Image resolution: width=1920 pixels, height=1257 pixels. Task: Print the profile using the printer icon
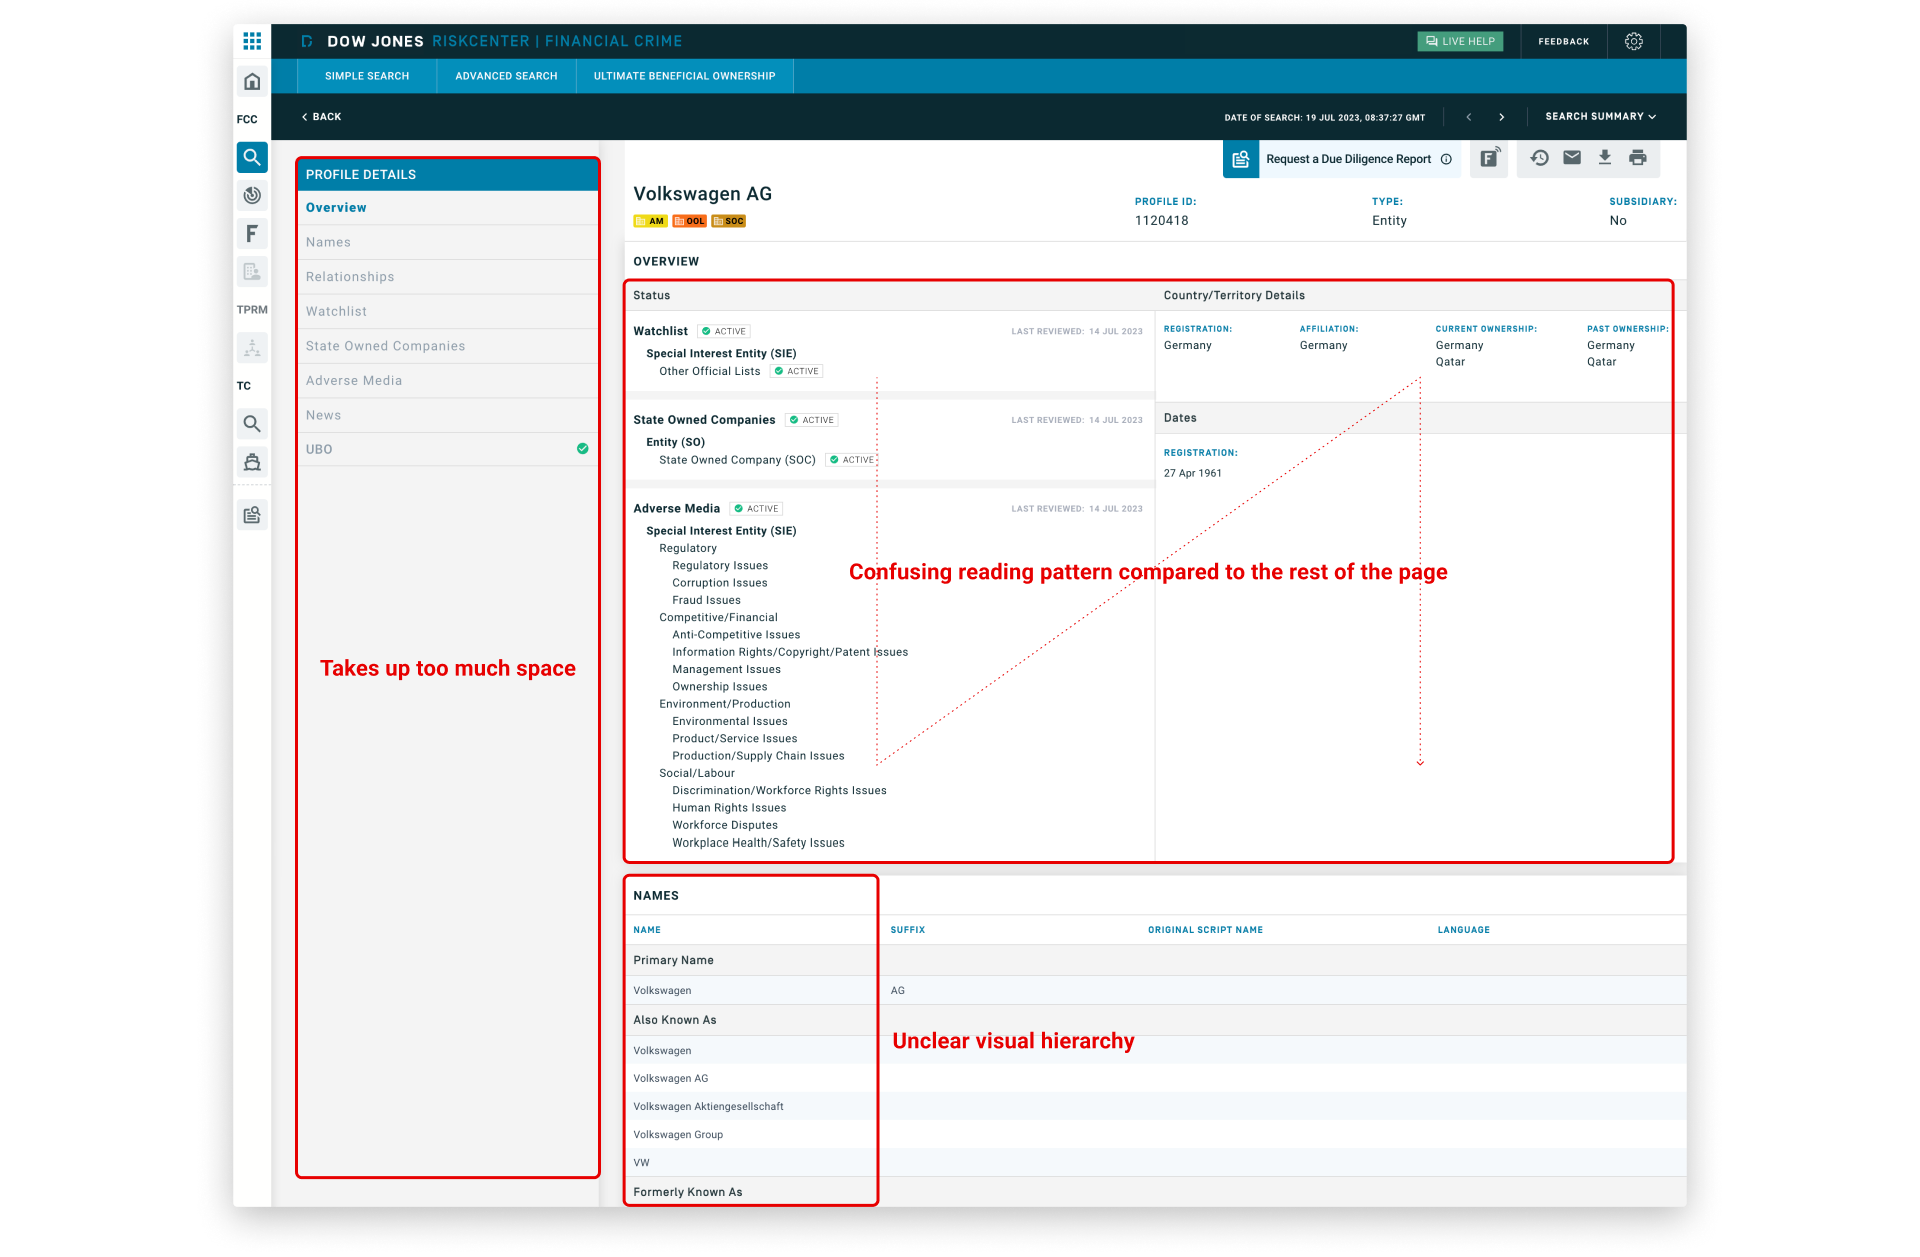click(x=1638, y=158)
